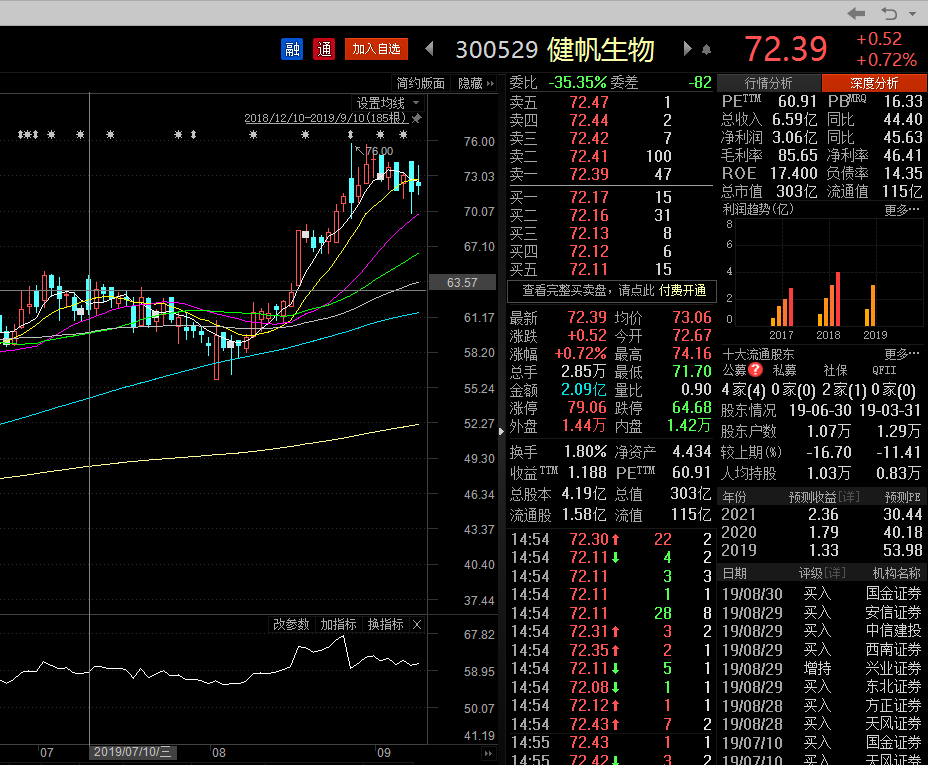Screen dimensions: 928x765
Task: Click the curved return arrow icon
Action: click(x=889, y=13)
